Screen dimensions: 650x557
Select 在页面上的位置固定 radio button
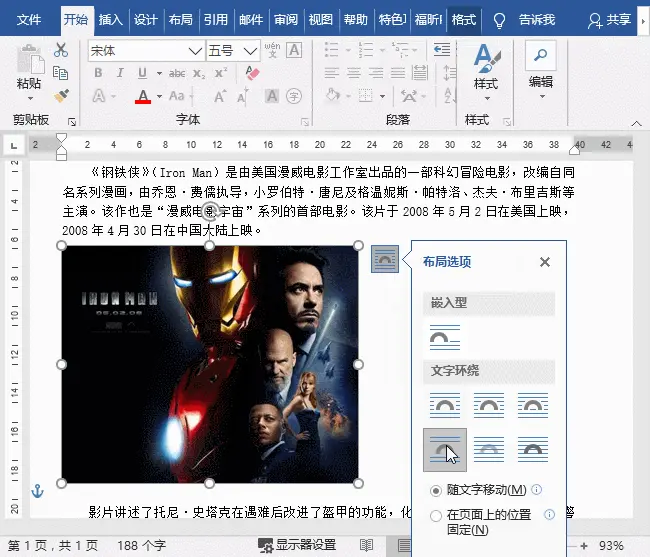coord(436,516)
